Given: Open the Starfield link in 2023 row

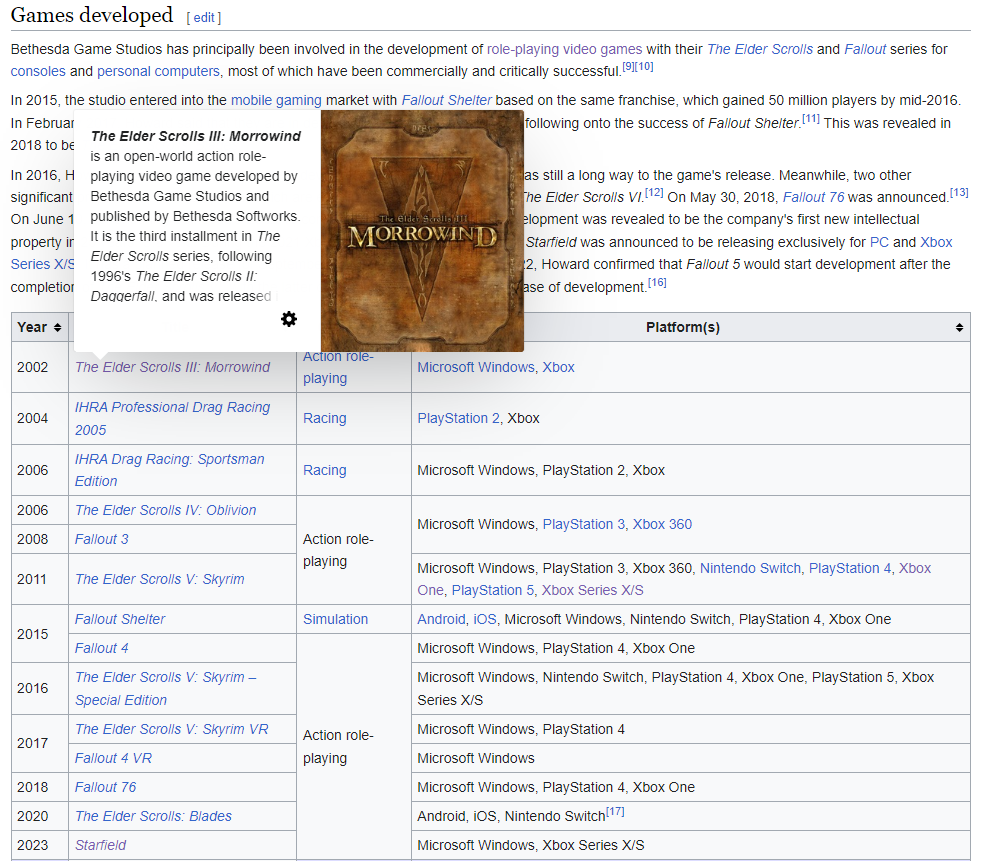Looking at the screenshot, I should point(100,845).
